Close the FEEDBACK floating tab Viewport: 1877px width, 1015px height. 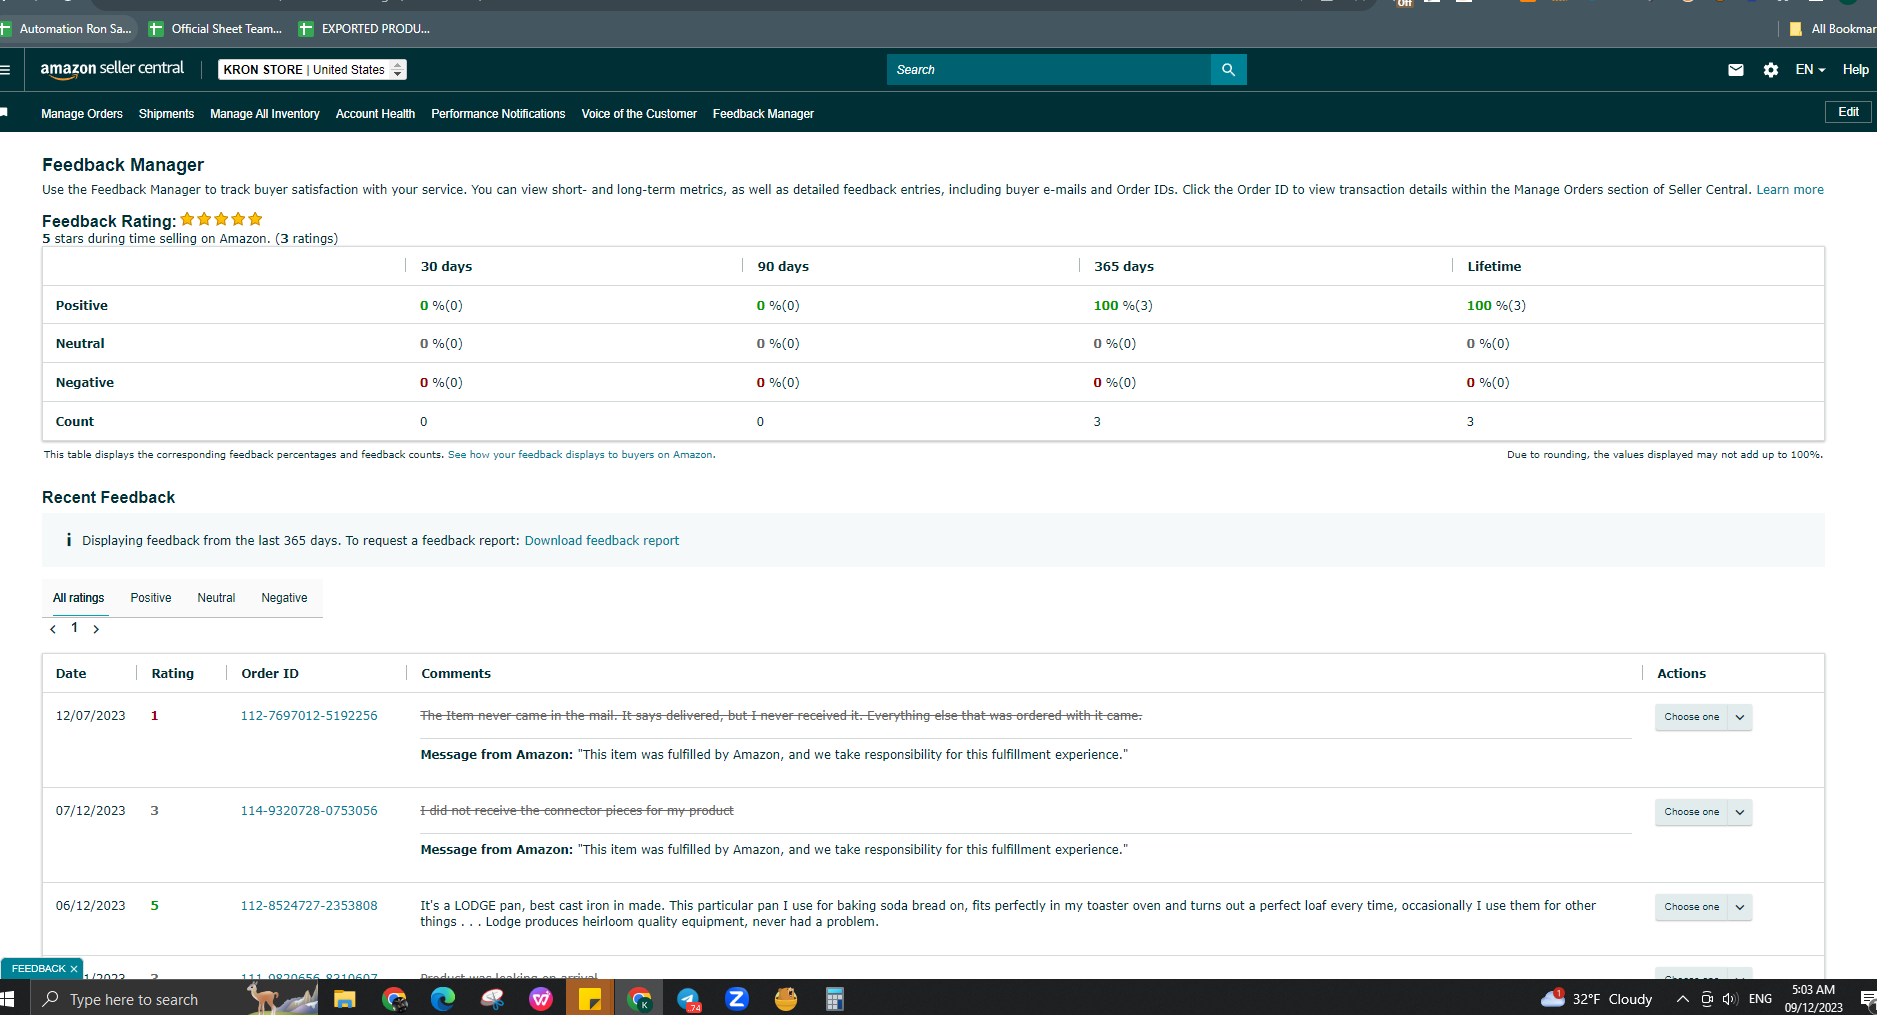click(x=74, y=969)
